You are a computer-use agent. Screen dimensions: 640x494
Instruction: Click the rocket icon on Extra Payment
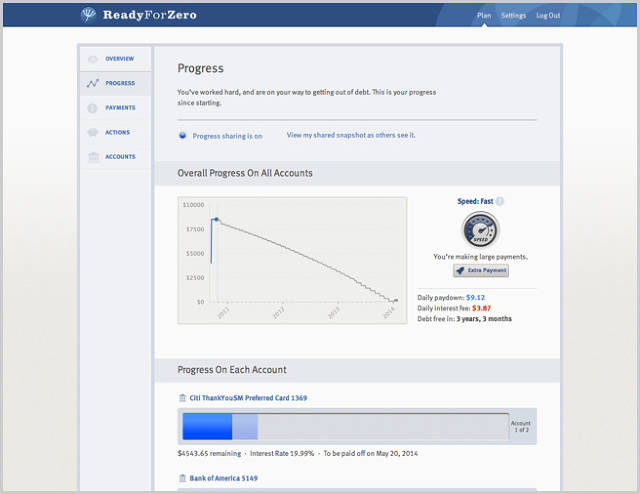click(x=460, y=270)
